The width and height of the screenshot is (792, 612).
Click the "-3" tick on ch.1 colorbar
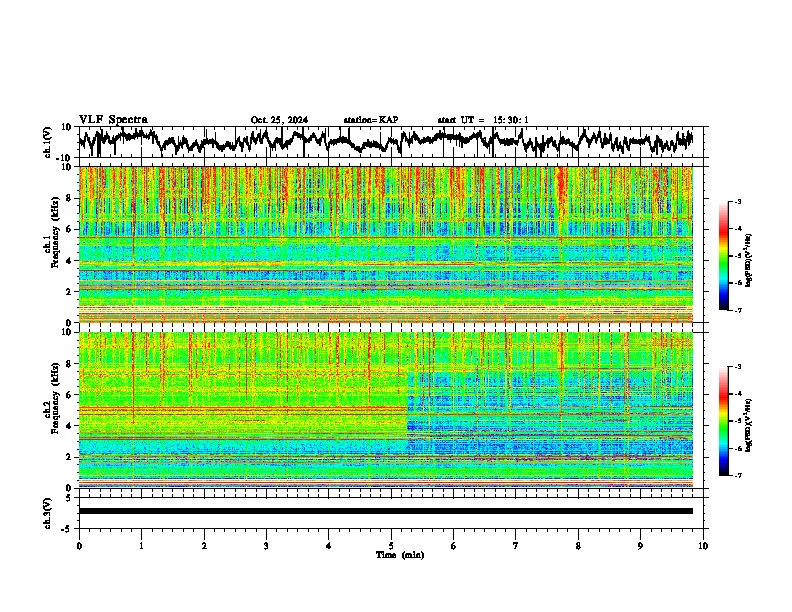(737, 202)
